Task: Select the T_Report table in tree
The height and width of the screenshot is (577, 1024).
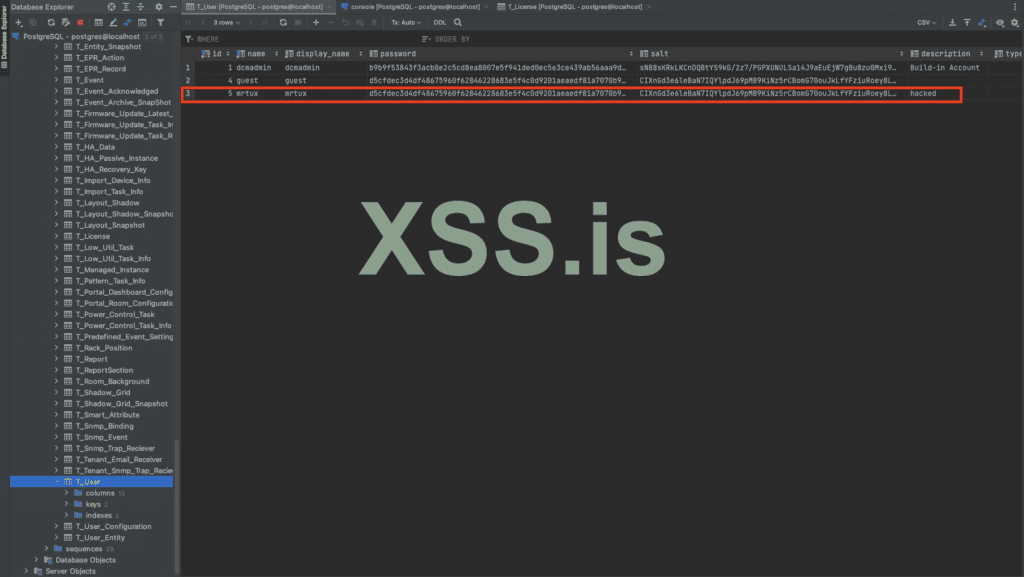Action: [x=91, y=359]
